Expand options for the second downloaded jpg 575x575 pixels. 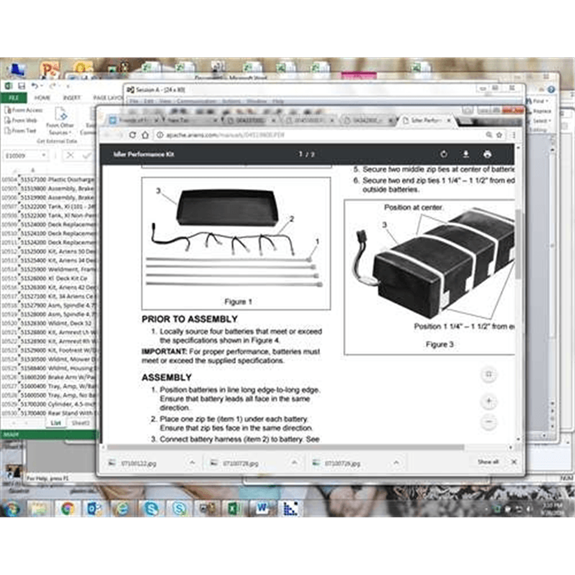294,463
